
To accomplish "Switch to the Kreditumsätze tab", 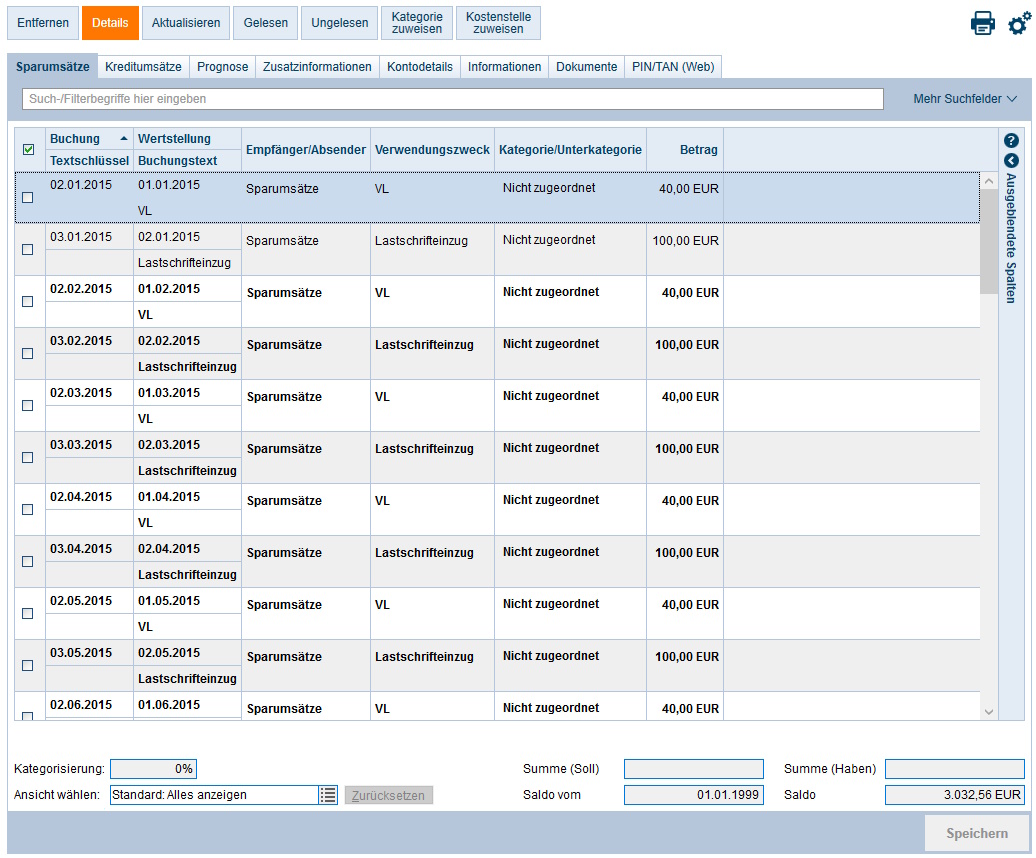I will [x=143, y=67].
